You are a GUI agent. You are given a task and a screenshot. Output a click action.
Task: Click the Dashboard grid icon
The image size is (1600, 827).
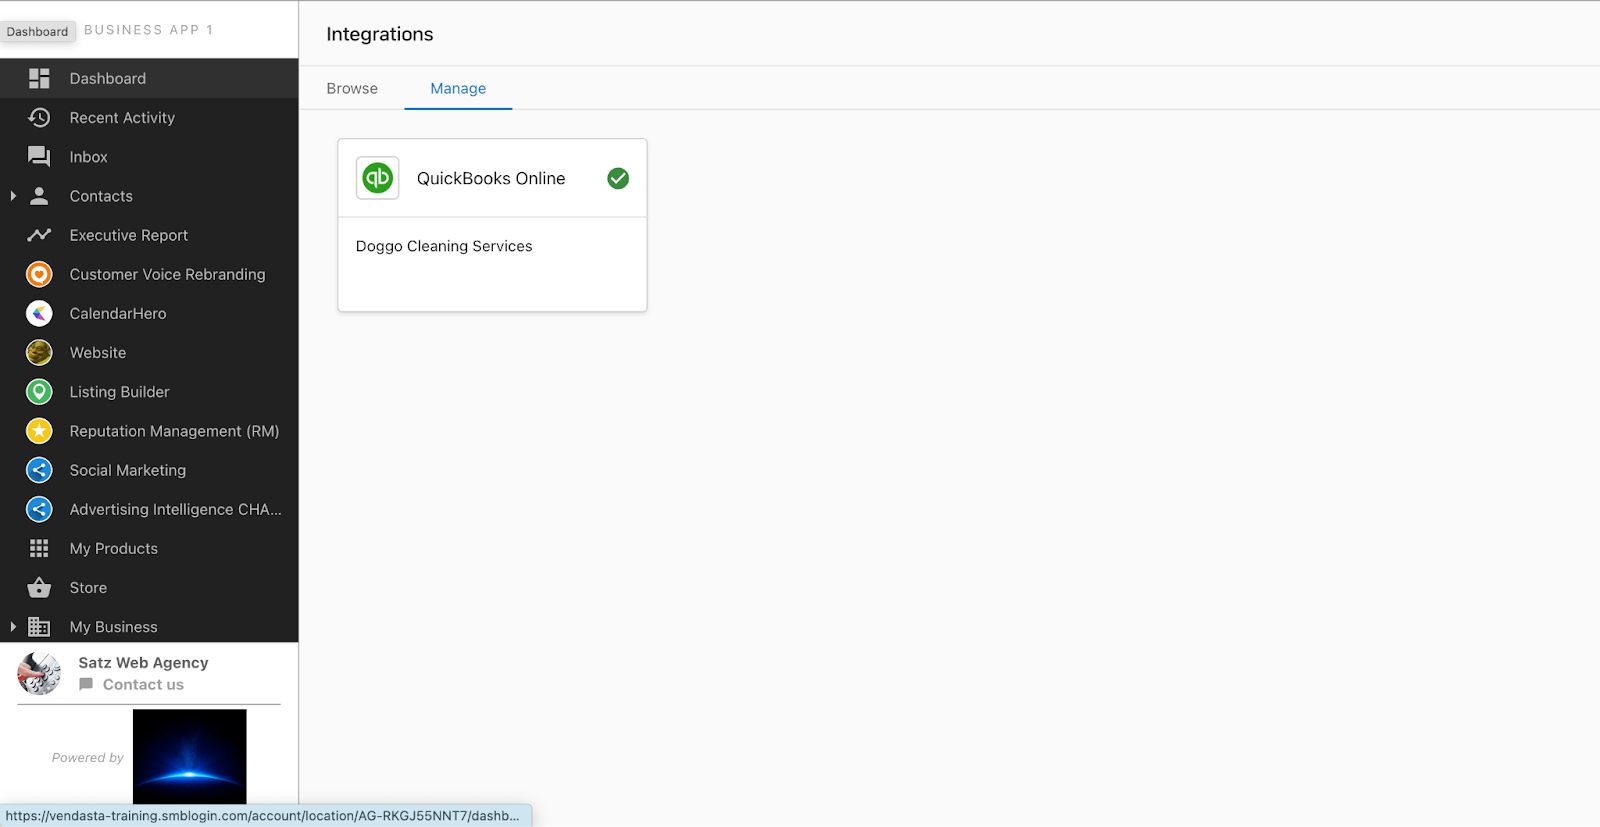pos(39,78)
